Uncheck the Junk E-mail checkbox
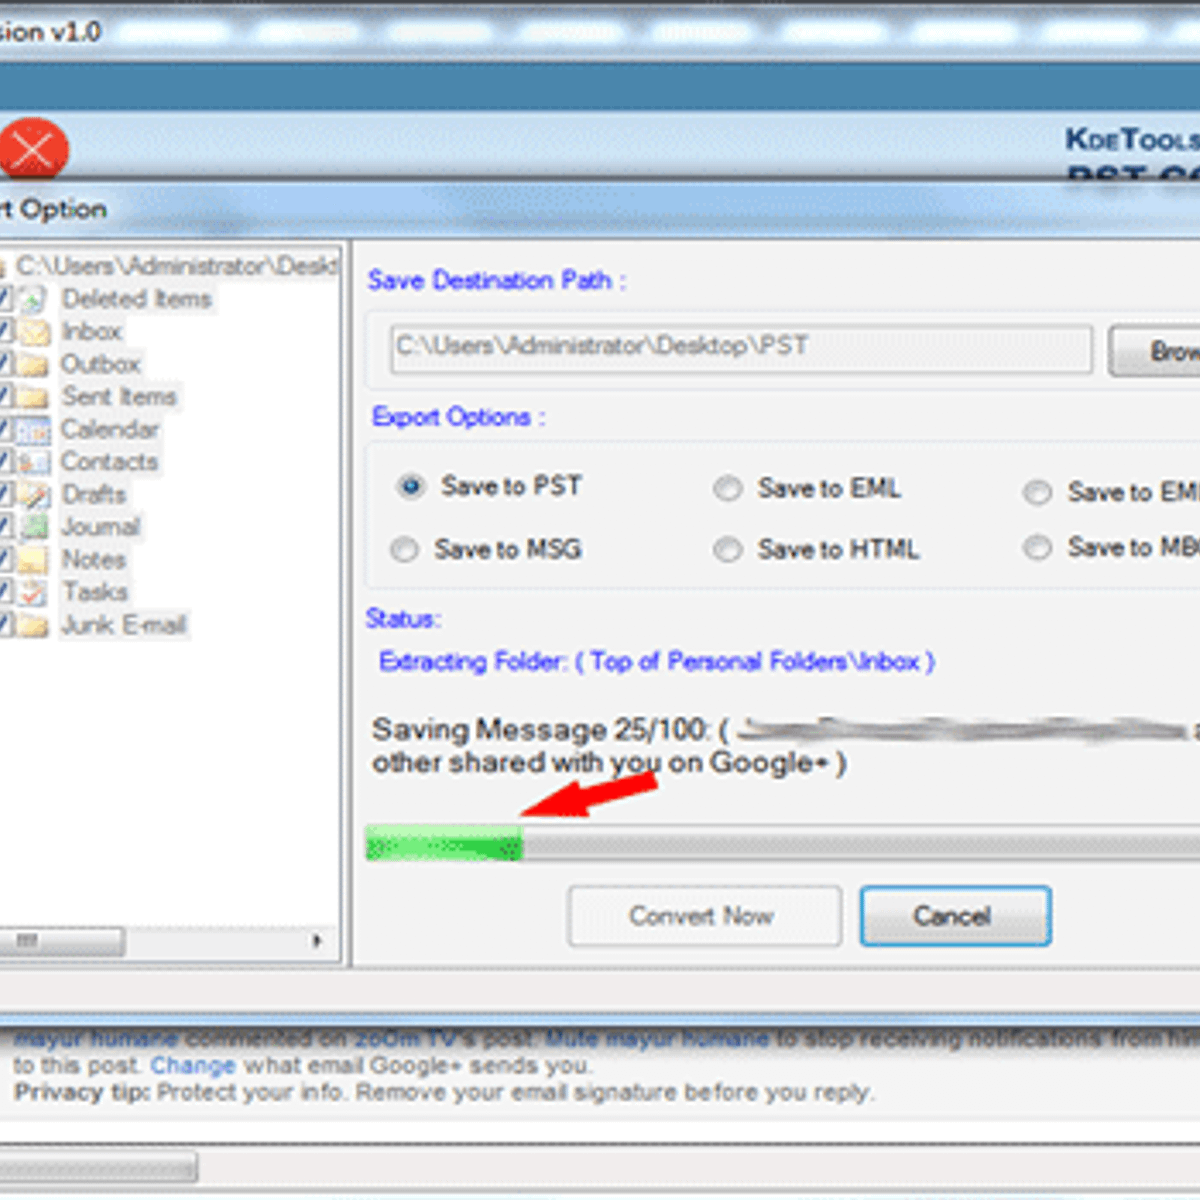 click(5, 625)
